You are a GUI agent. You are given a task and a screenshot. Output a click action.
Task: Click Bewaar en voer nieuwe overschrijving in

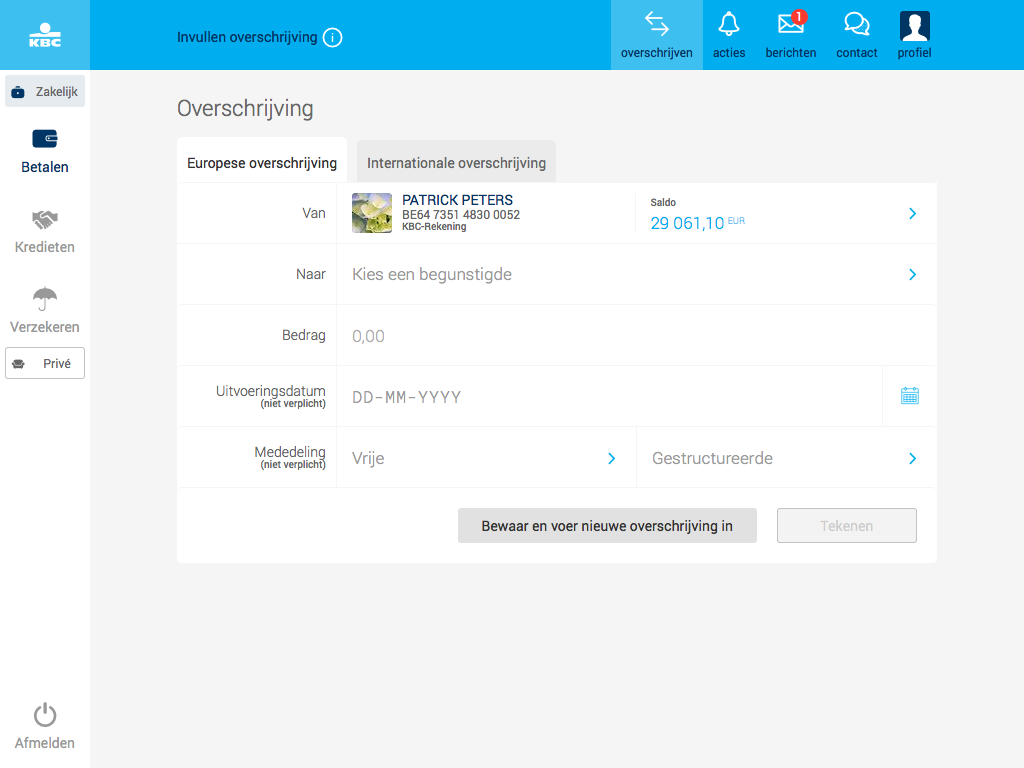click(607, 526)
